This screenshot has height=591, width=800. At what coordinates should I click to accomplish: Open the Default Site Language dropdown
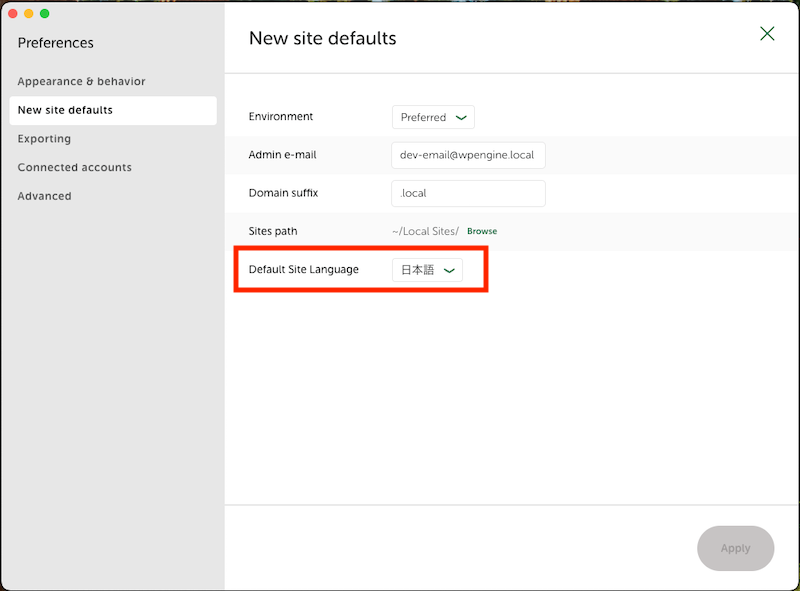pos(426,270)
